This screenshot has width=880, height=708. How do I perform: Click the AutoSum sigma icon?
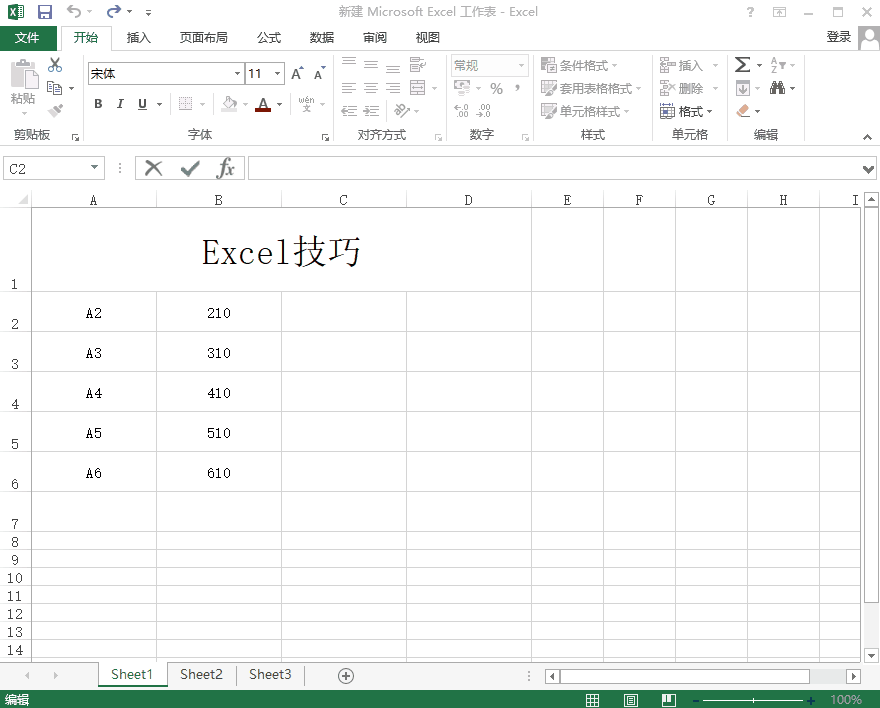(x=742, y=65)
